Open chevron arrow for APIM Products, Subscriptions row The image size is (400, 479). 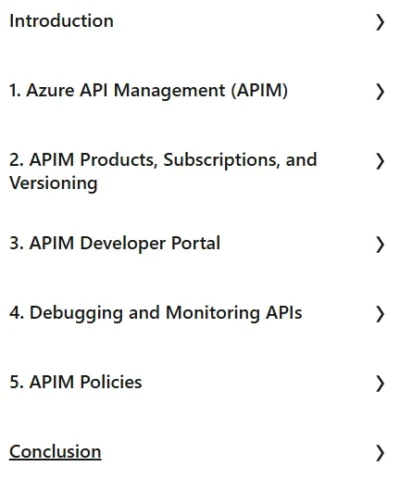click(x=380, y=162)
